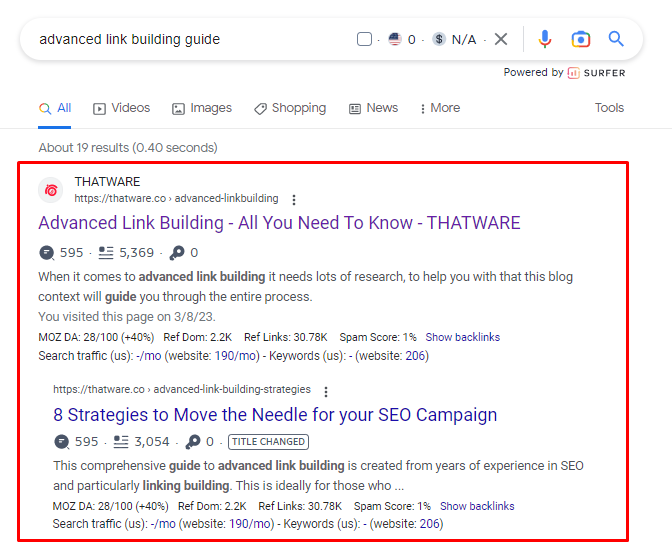Click word count icon next to 5,369
This screenshot has height=546, width=672.
(x=106, y=253)
